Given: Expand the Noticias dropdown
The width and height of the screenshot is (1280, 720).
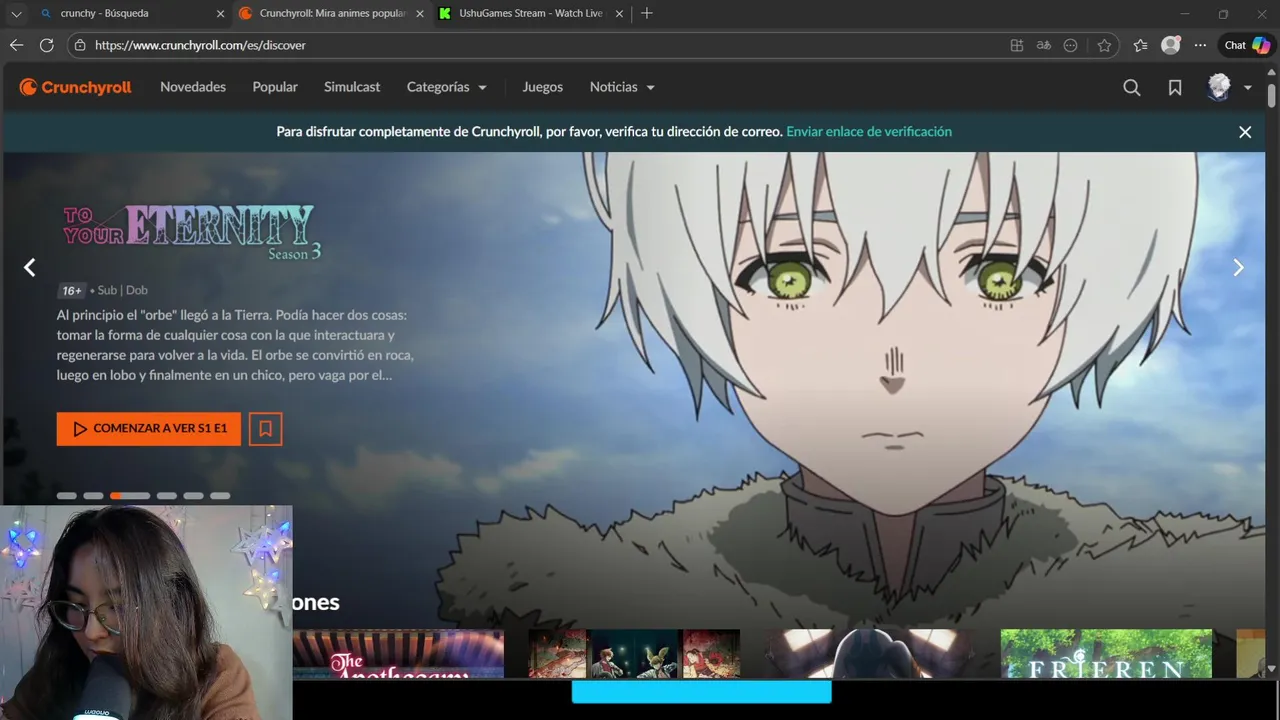Looking at the screenshot, I should coord(622,87).
